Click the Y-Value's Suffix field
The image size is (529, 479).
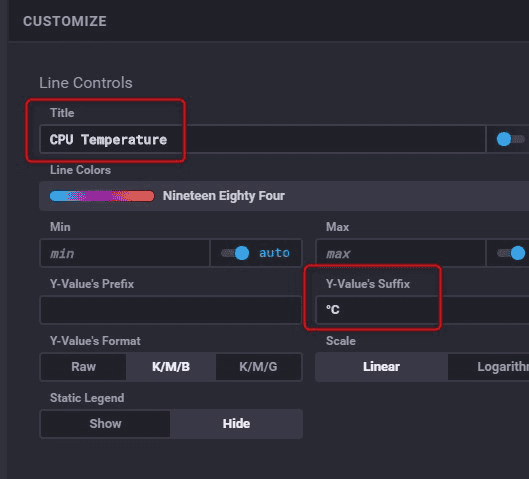click(x=422, y=310)
